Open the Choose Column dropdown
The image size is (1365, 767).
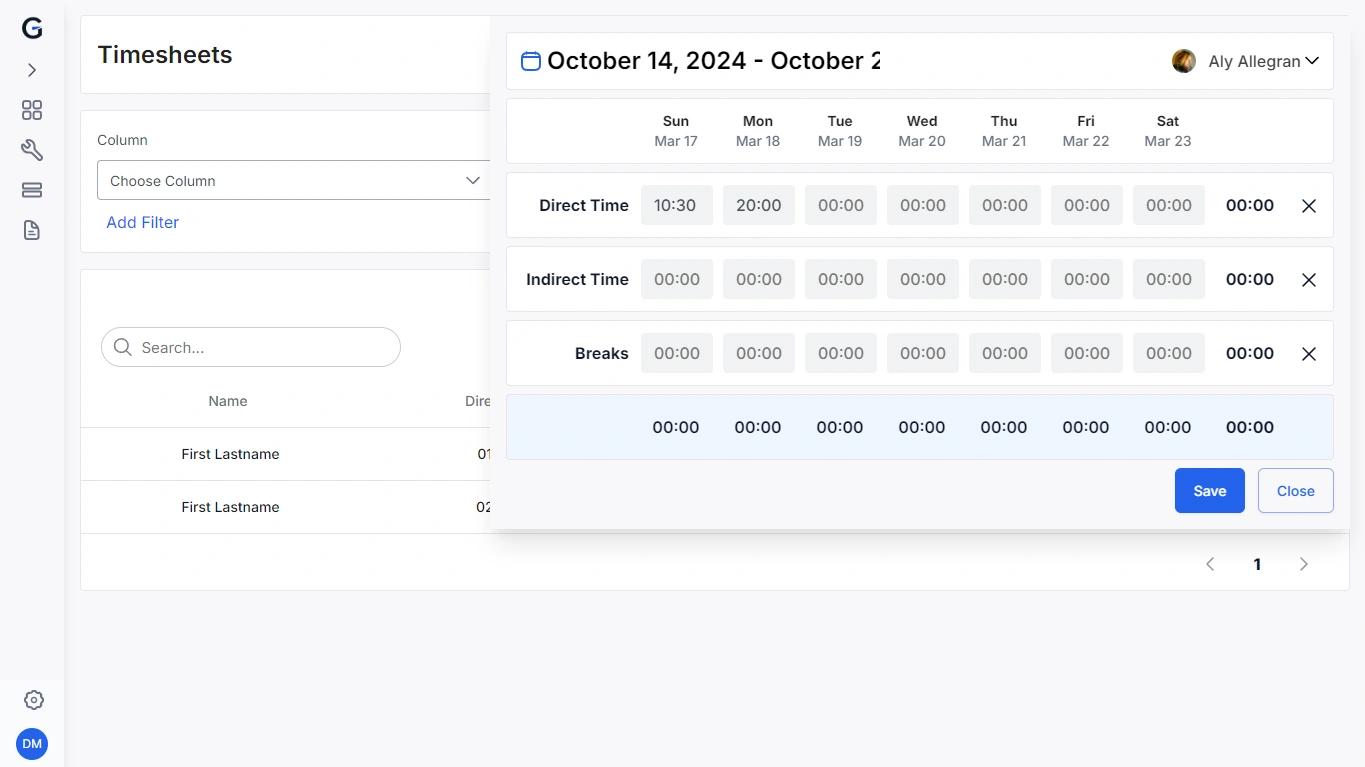pos(294,181)
